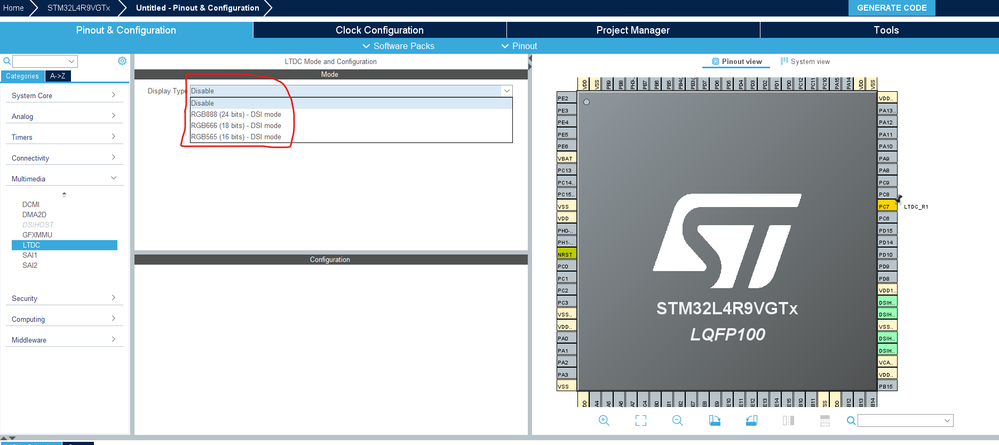
Task: Choose RGB888 (24 bits) - DSI mode
Action: coord(350,114)
